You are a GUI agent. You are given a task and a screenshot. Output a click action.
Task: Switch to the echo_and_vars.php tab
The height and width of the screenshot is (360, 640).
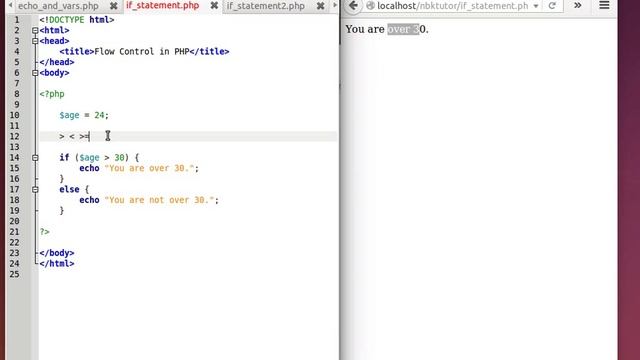click(x=58, y=6)
